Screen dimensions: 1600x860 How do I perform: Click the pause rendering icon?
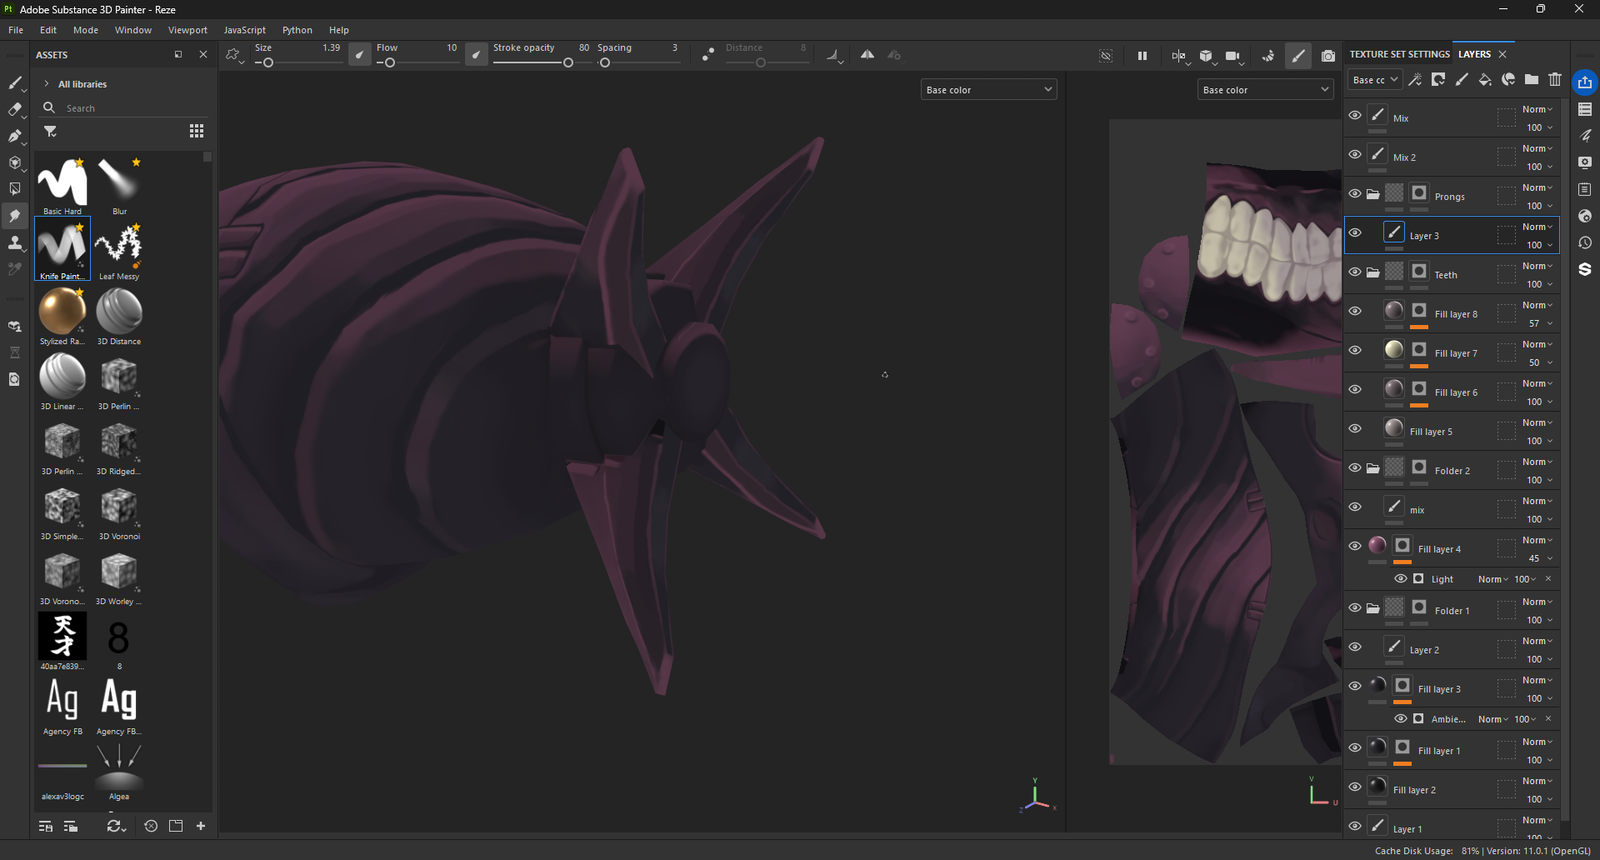tap(1142, 56)
